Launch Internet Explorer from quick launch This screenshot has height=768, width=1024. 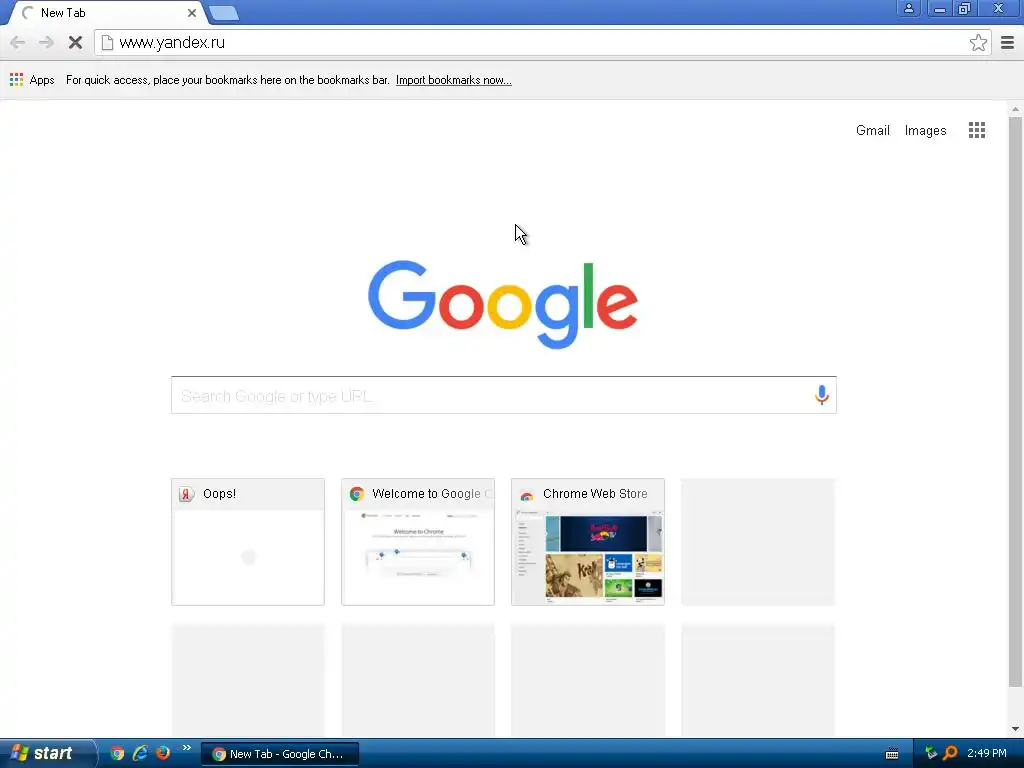[x=140, y=753]
